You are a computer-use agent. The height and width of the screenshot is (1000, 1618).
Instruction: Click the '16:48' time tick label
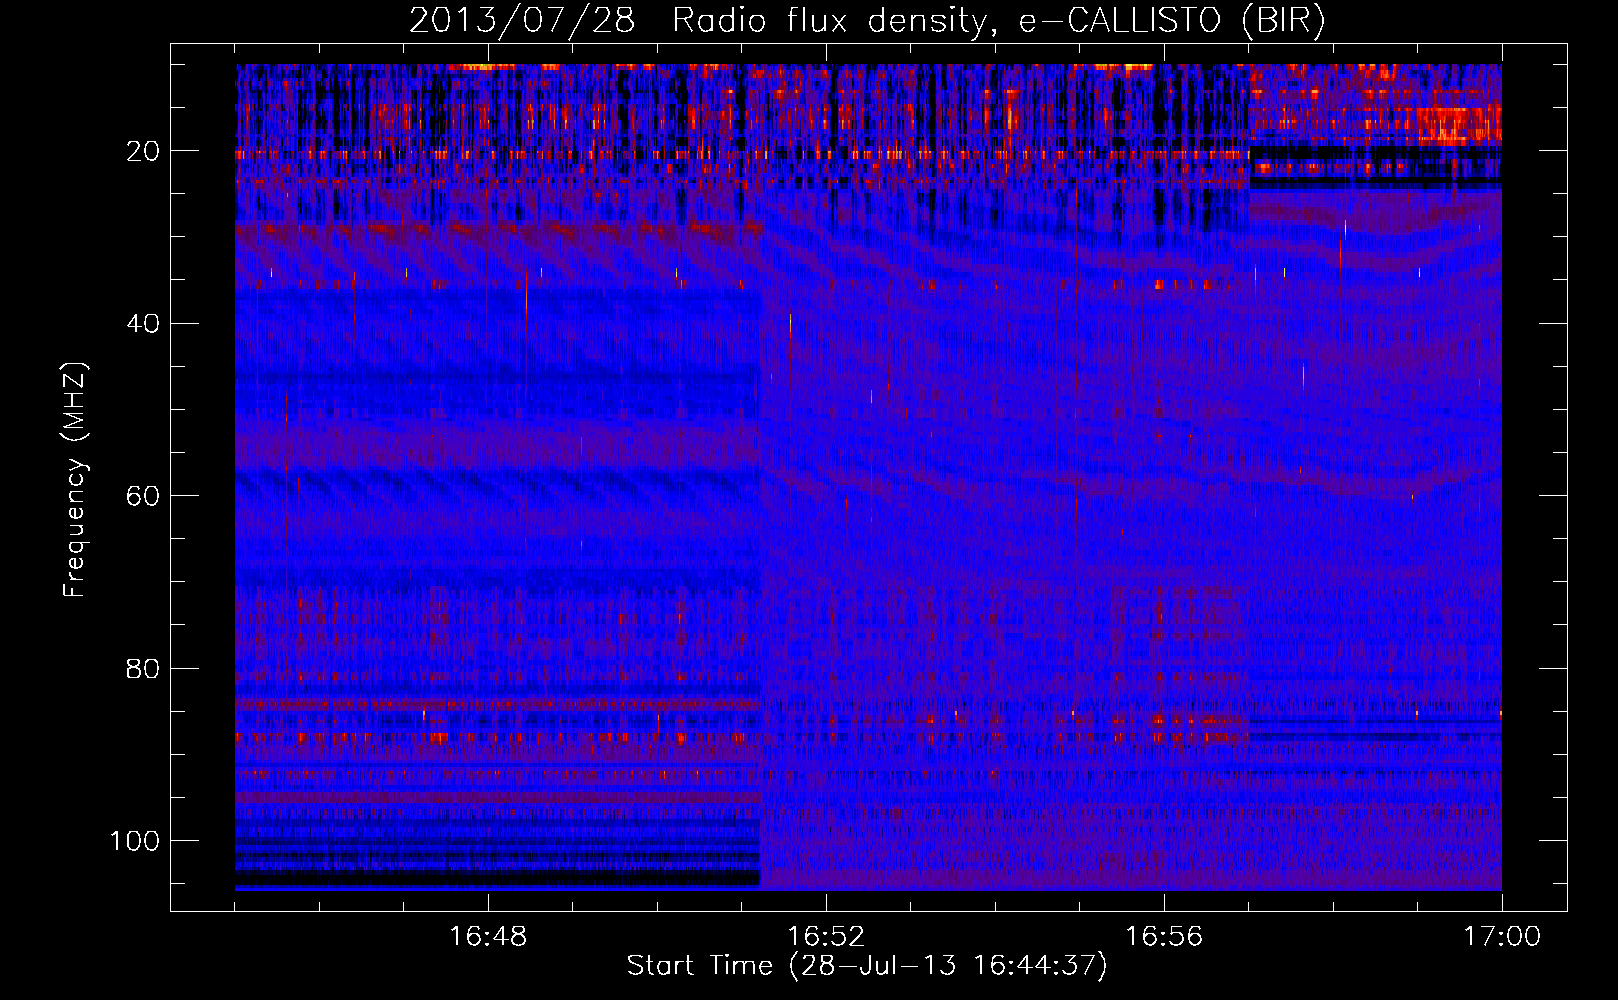pos(488,937)
